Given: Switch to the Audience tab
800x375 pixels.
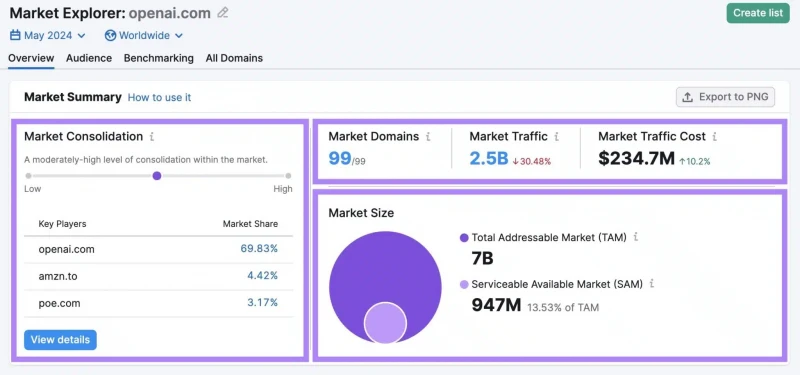Looking at the screenshot, I should (89, 58).
